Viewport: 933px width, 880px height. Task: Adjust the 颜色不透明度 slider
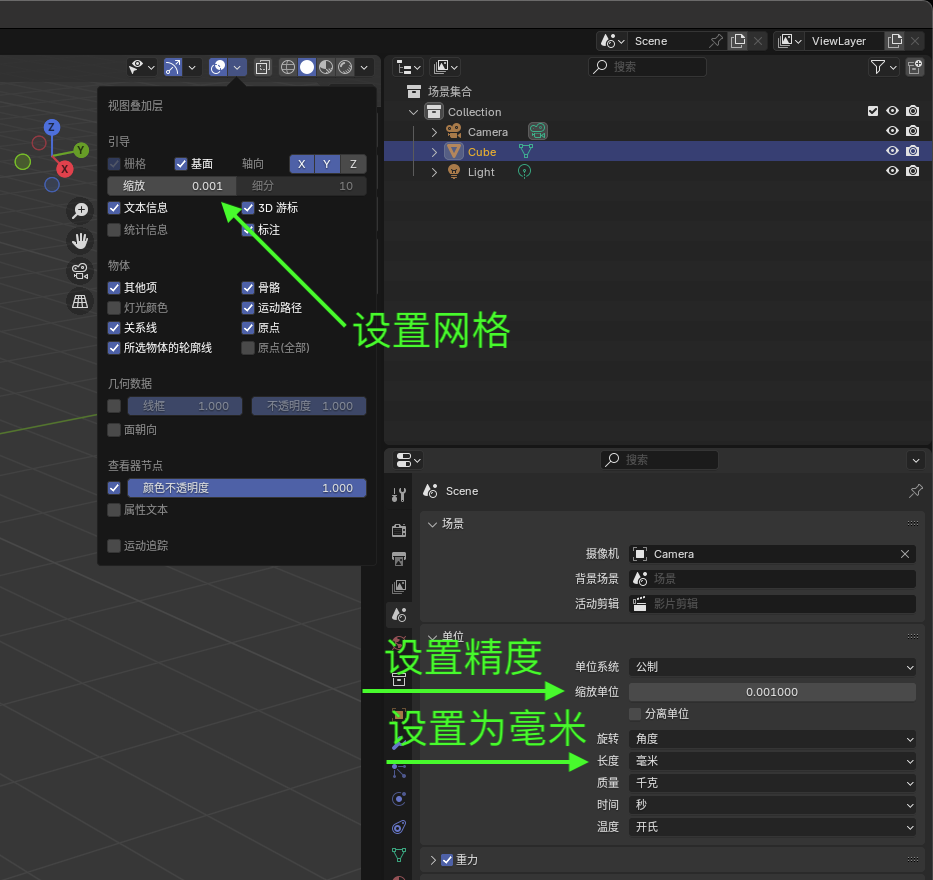(246, 488)
